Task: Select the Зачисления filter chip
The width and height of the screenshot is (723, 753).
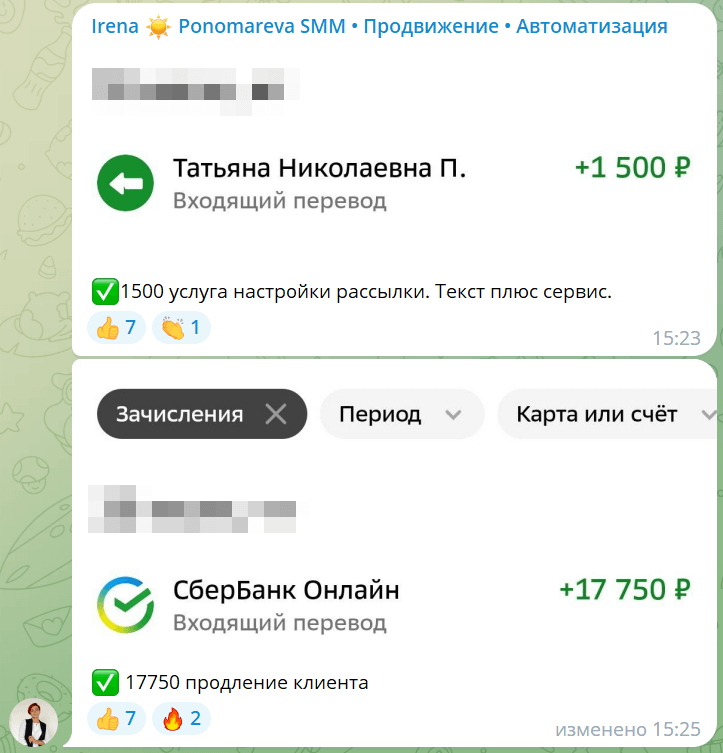Action: pos(202,414)
